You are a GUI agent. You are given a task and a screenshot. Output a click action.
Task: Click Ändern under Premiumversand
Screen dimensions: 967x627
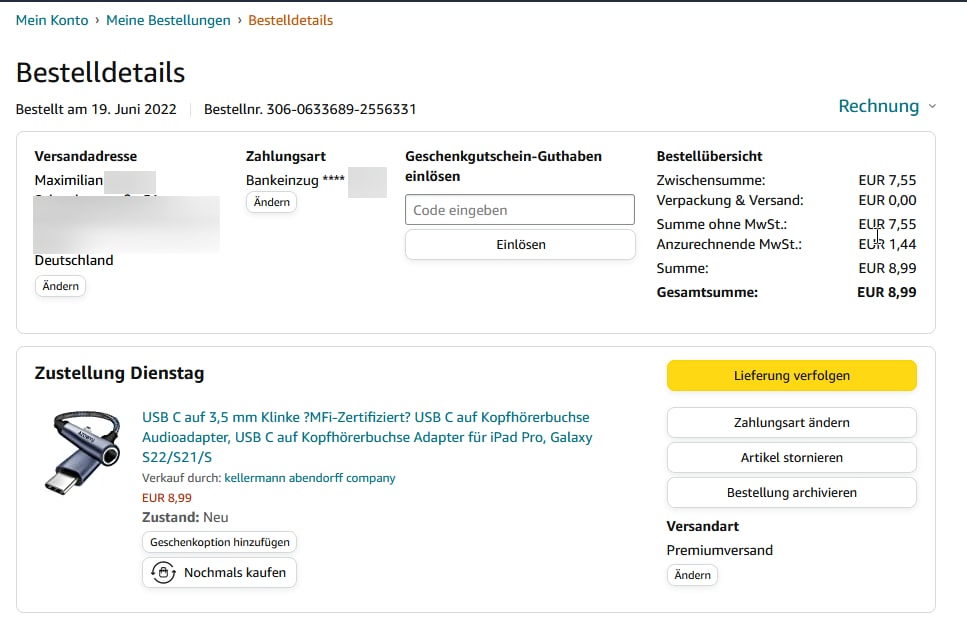(x=692, y=575)
